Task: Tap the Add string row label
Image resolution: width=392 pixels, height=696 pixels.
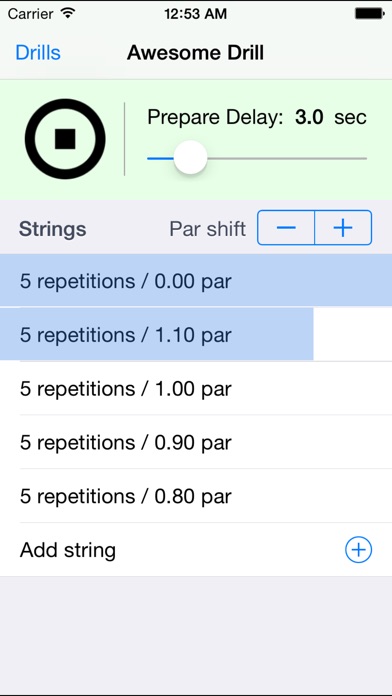Action: pyautogui.click(x=68, y=550)
